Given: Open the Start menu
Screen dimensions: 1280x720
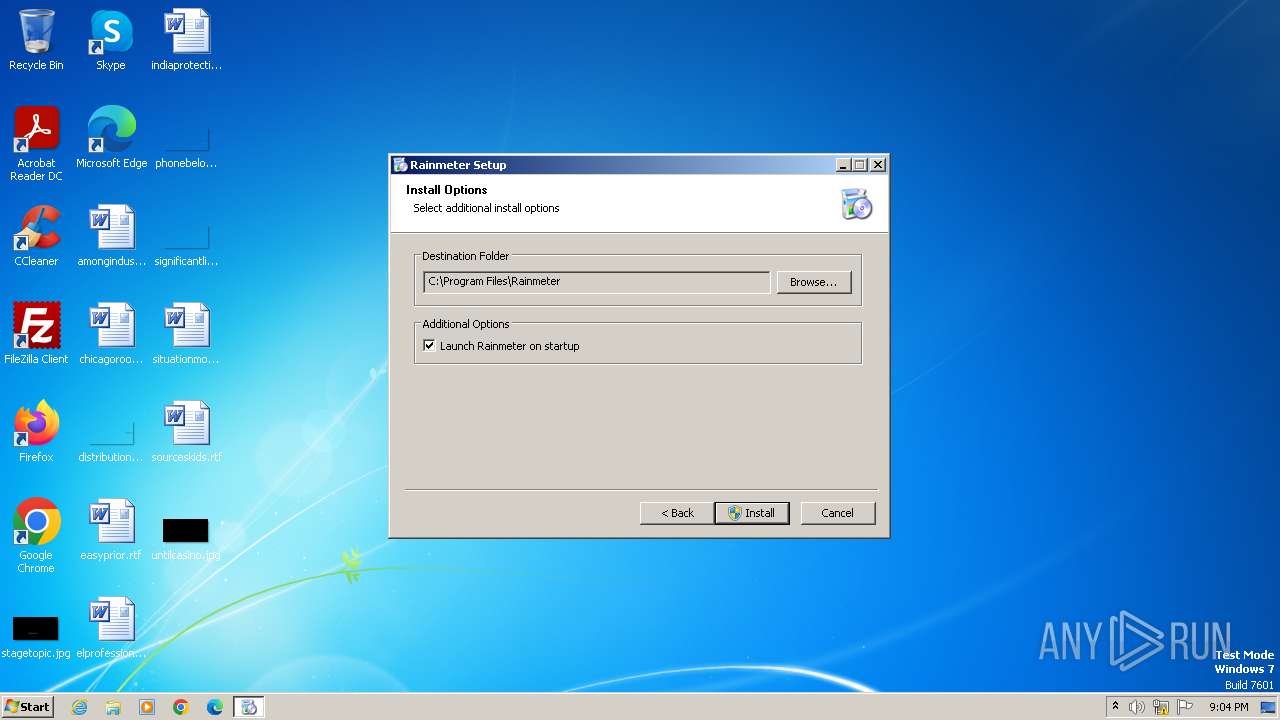Looking at the screenshot, I should [x=27, y=707].
